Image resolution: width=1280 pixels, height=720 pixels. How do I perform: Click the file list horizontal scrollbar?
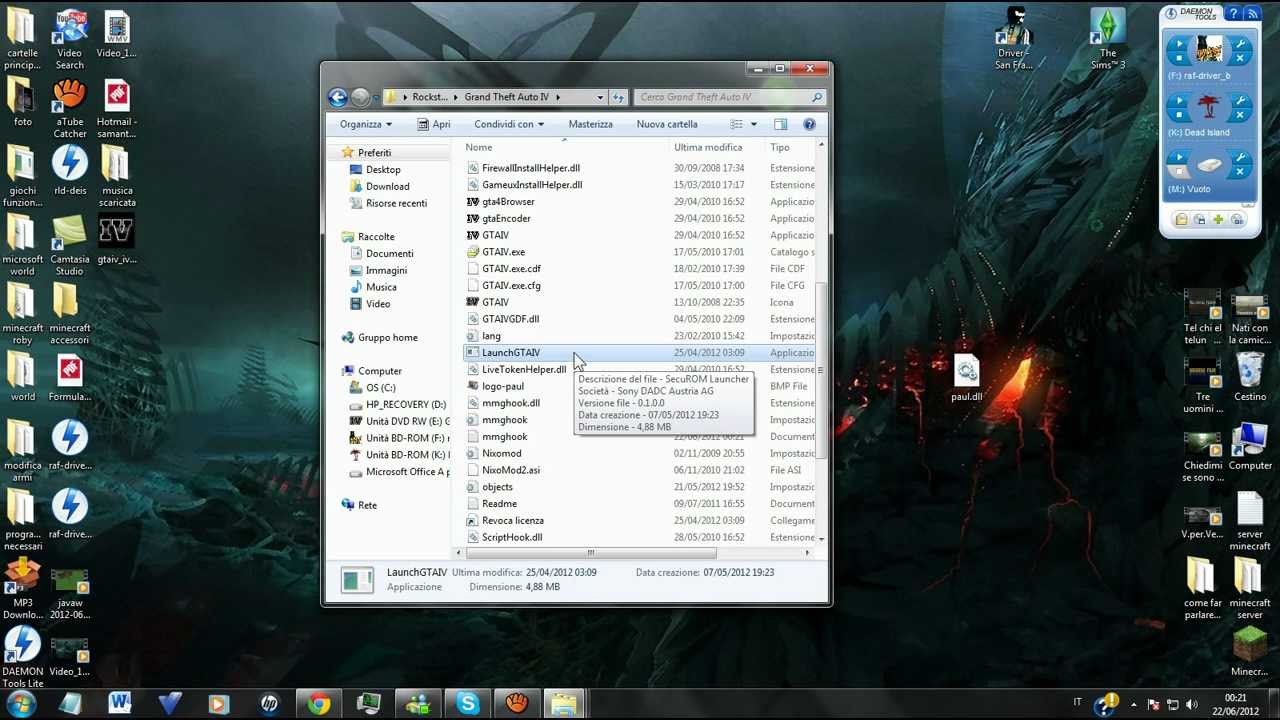590,553
